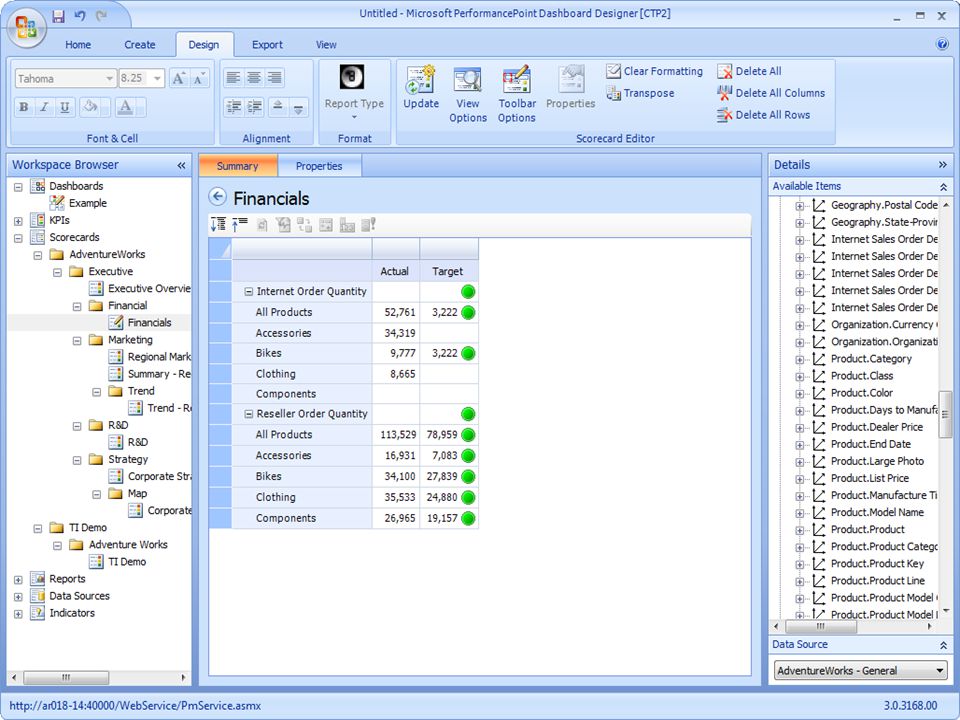
Task: Click the Available Items vertical scrollbar thumb
Action: click(x=945, y=414)
